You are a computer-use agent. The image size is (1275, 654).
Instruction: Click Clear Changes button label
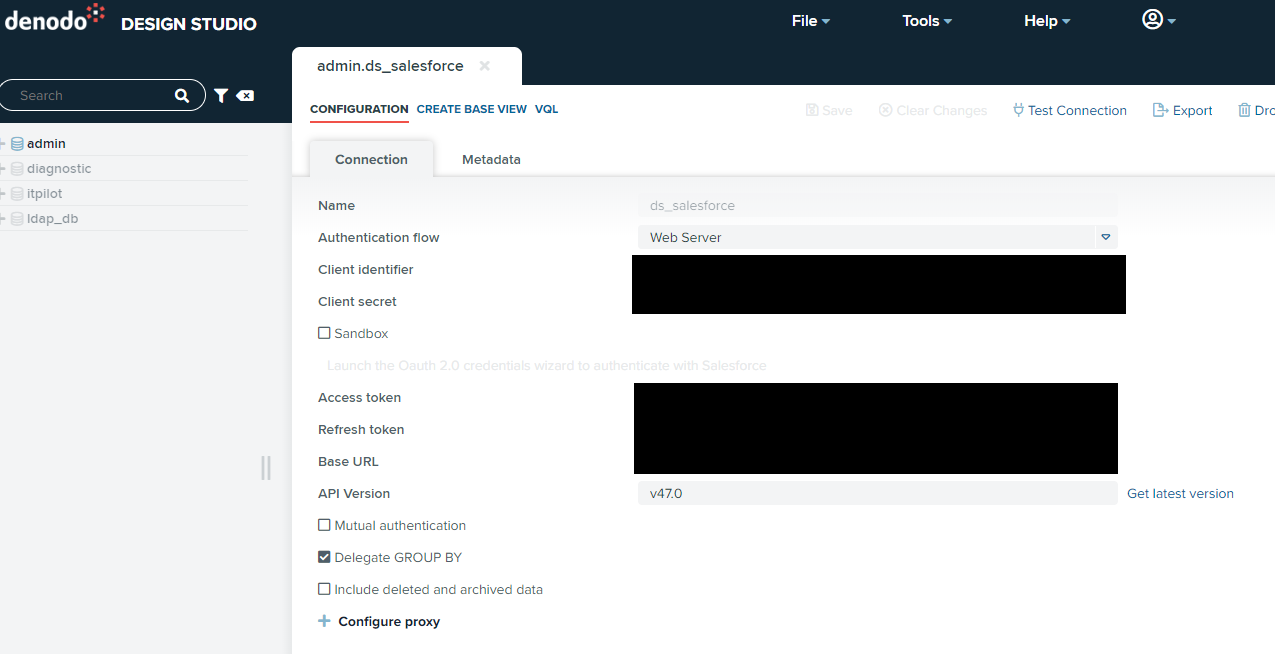pos(941,110)
